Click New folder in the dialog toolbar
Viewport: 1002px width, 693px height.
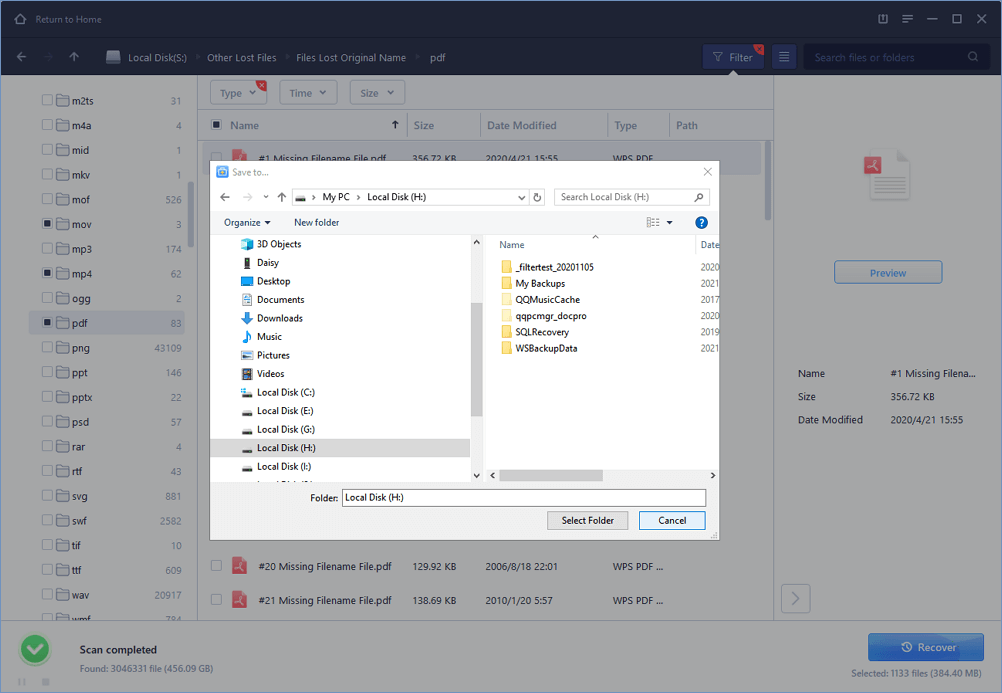tap(316, 222)
